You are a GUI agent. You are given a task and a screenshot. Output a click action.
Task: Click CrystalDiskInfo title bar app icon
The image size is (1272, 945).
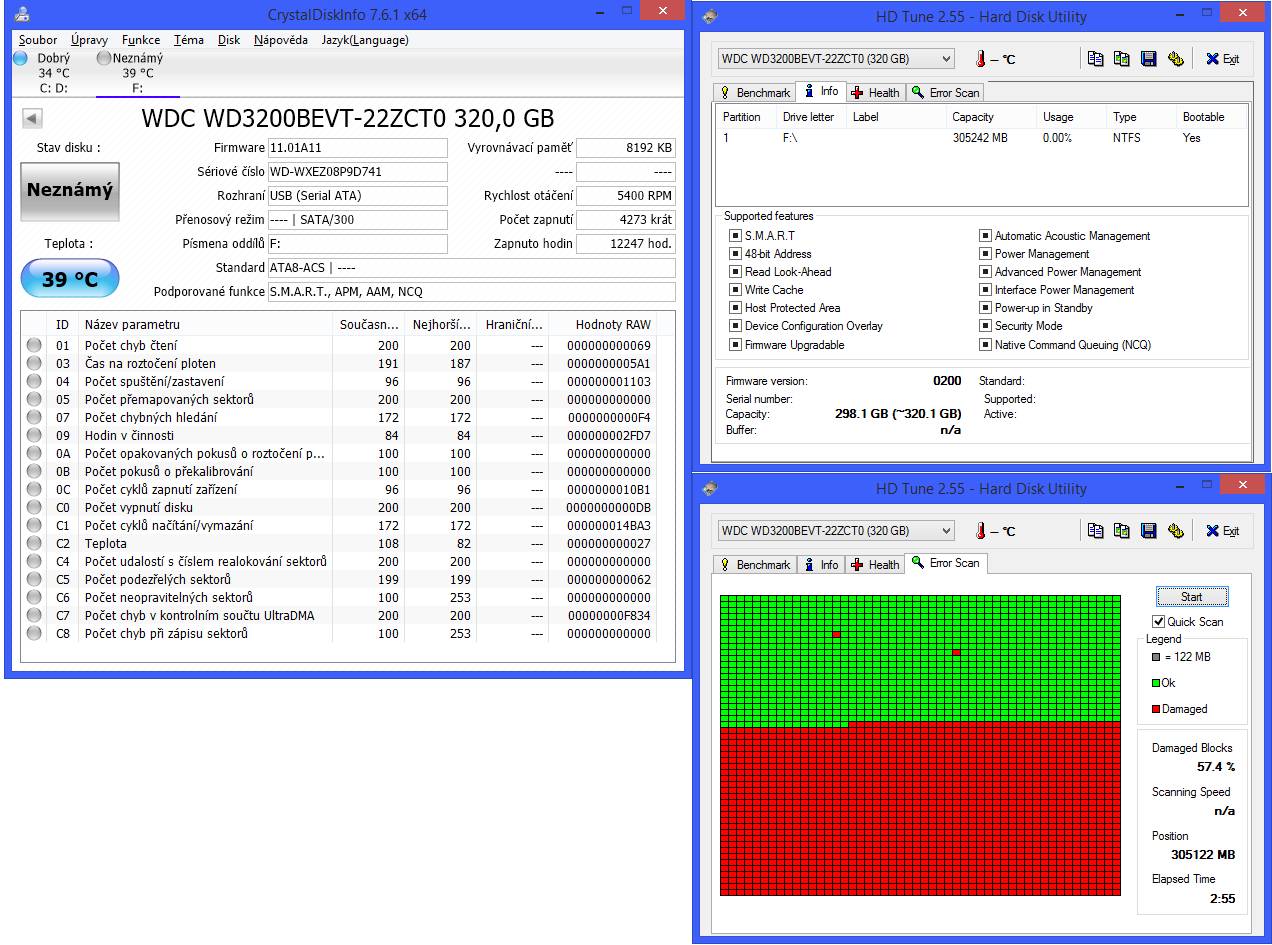pyautogui.click(x=21, y=14)
